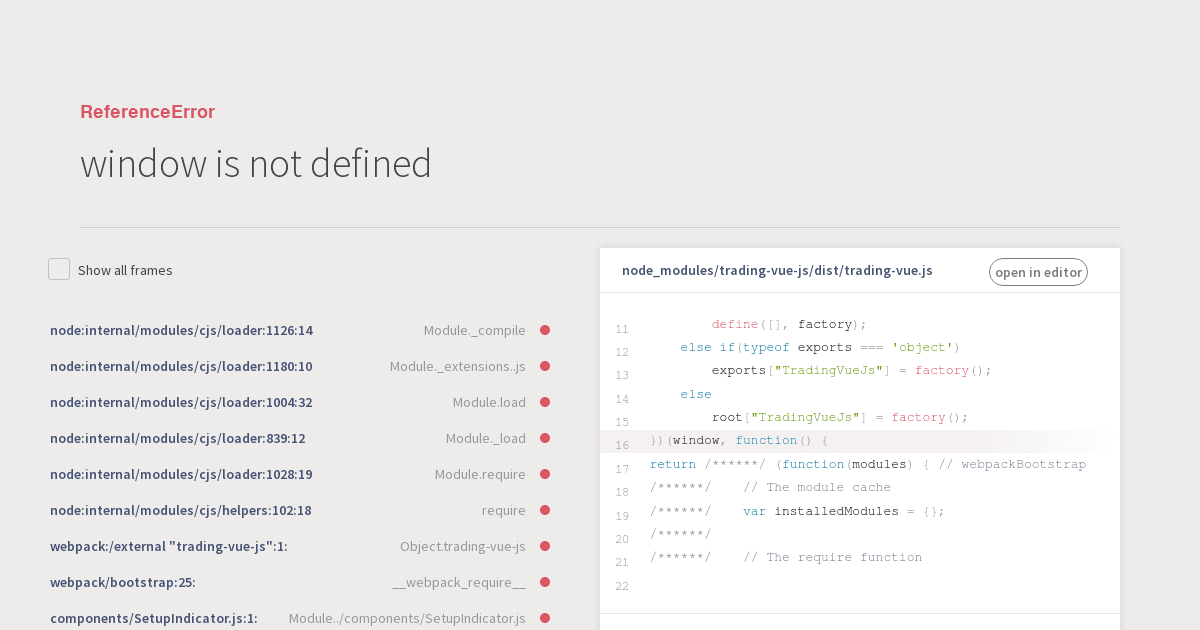
Task: Click red dot beside Object.trading-vue-js
Action: [545, 546]
